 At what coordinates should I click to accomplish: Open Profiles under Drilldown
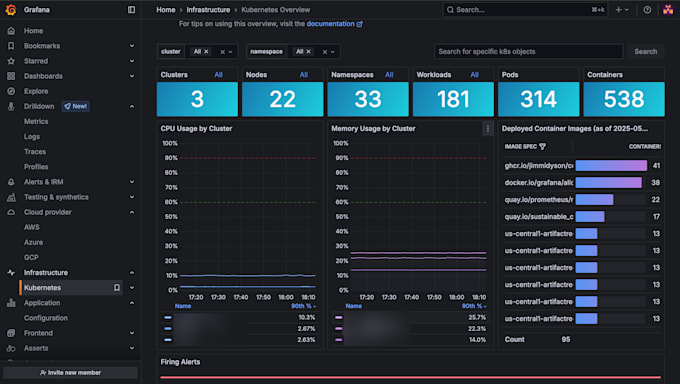[36, 167]
